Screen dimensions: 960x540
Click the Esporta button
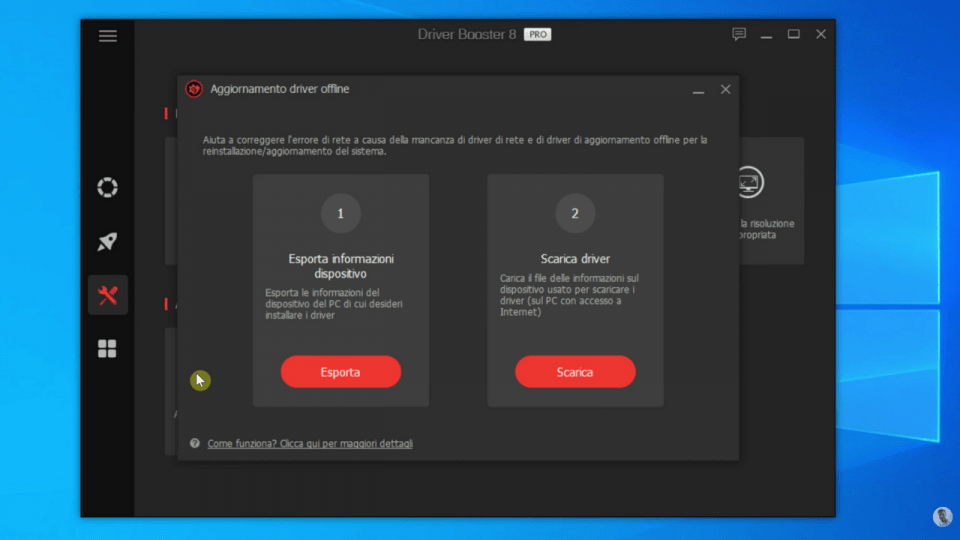click(340, 372)
